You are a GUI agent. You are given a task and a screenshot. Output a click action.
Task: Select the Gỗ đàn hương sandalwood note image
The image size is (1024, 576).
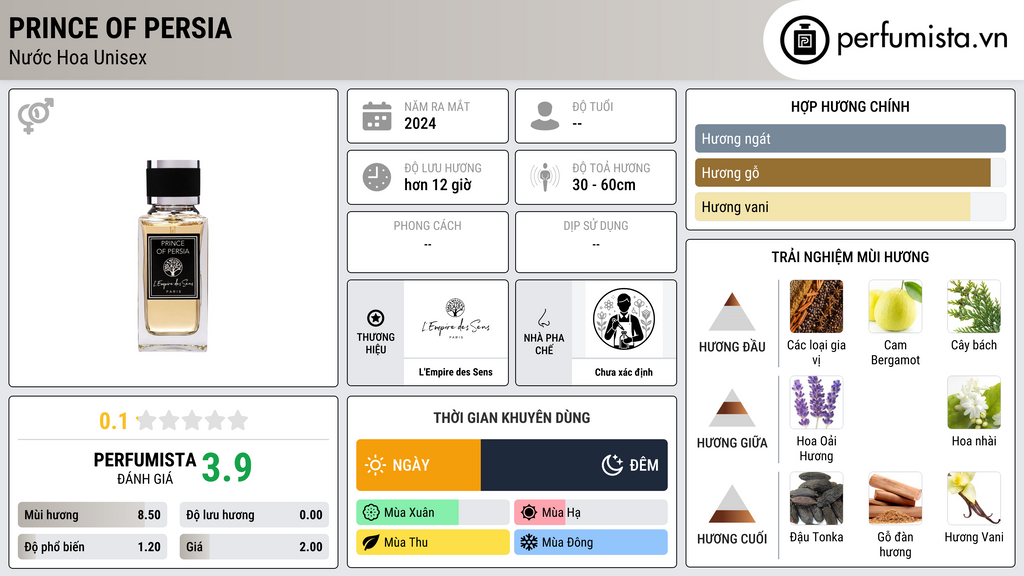tap(895, 498)
